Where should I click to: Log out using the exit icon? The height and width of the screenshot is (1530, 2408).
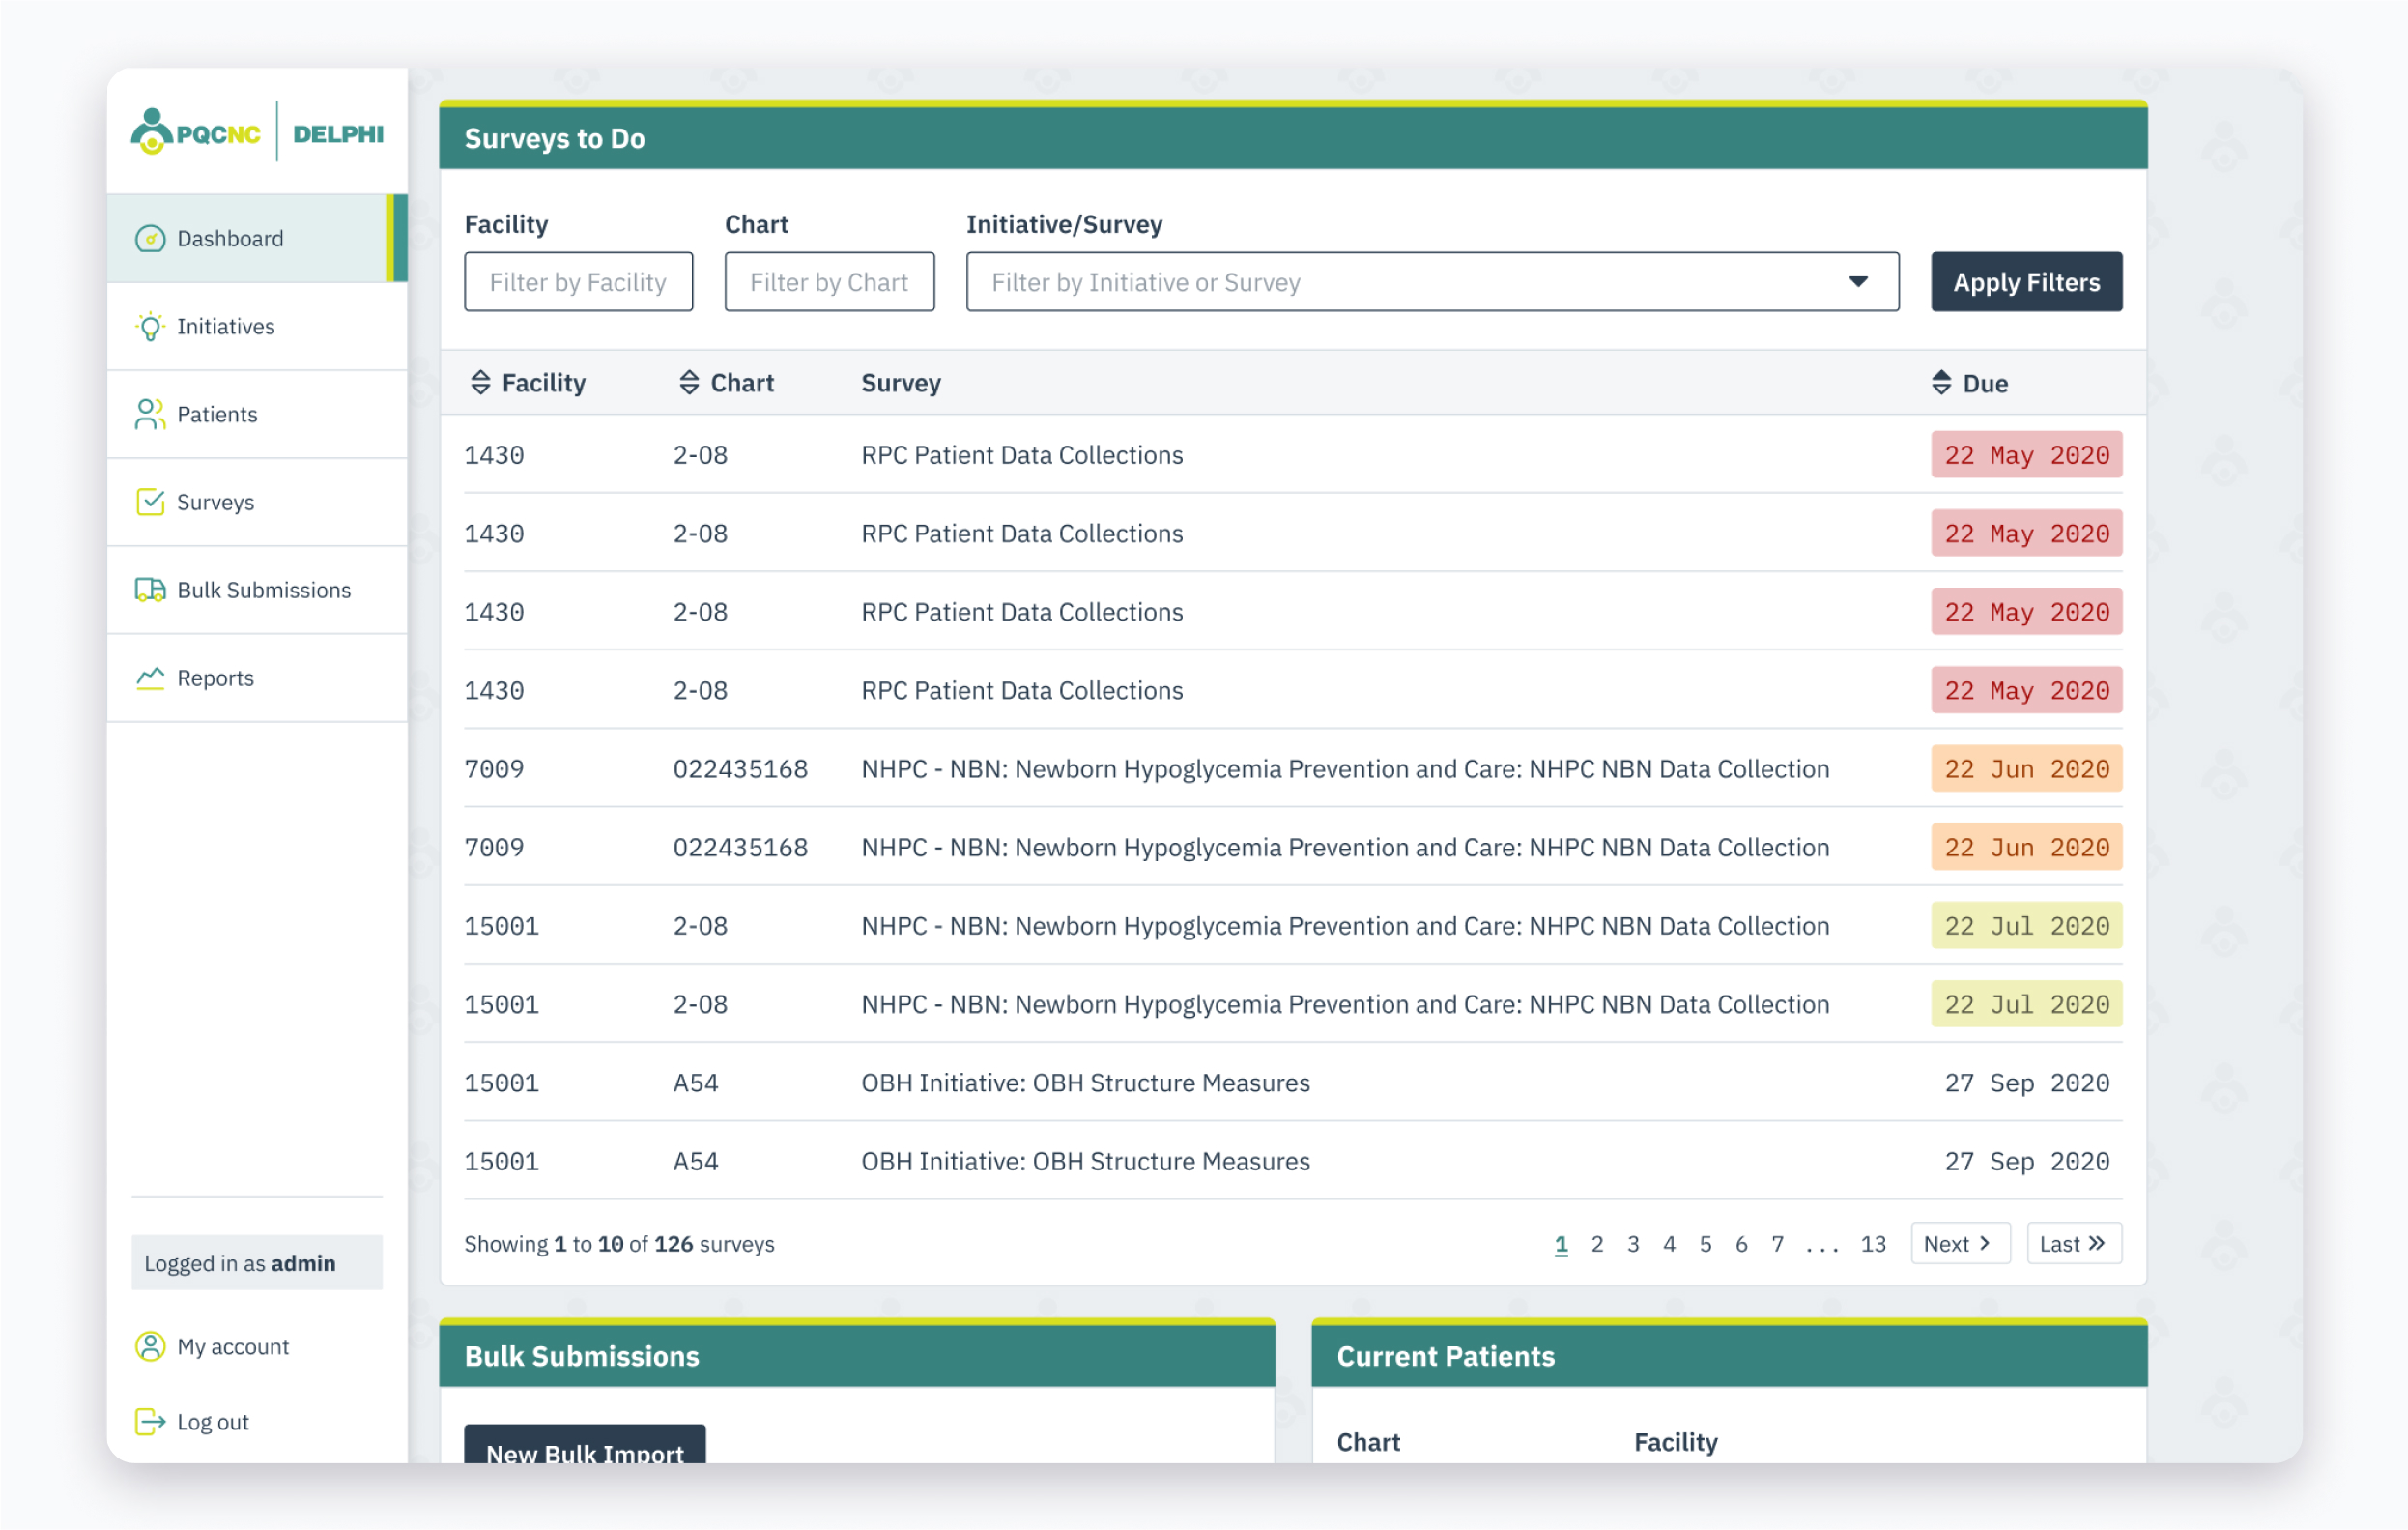tap(149, 1421)
